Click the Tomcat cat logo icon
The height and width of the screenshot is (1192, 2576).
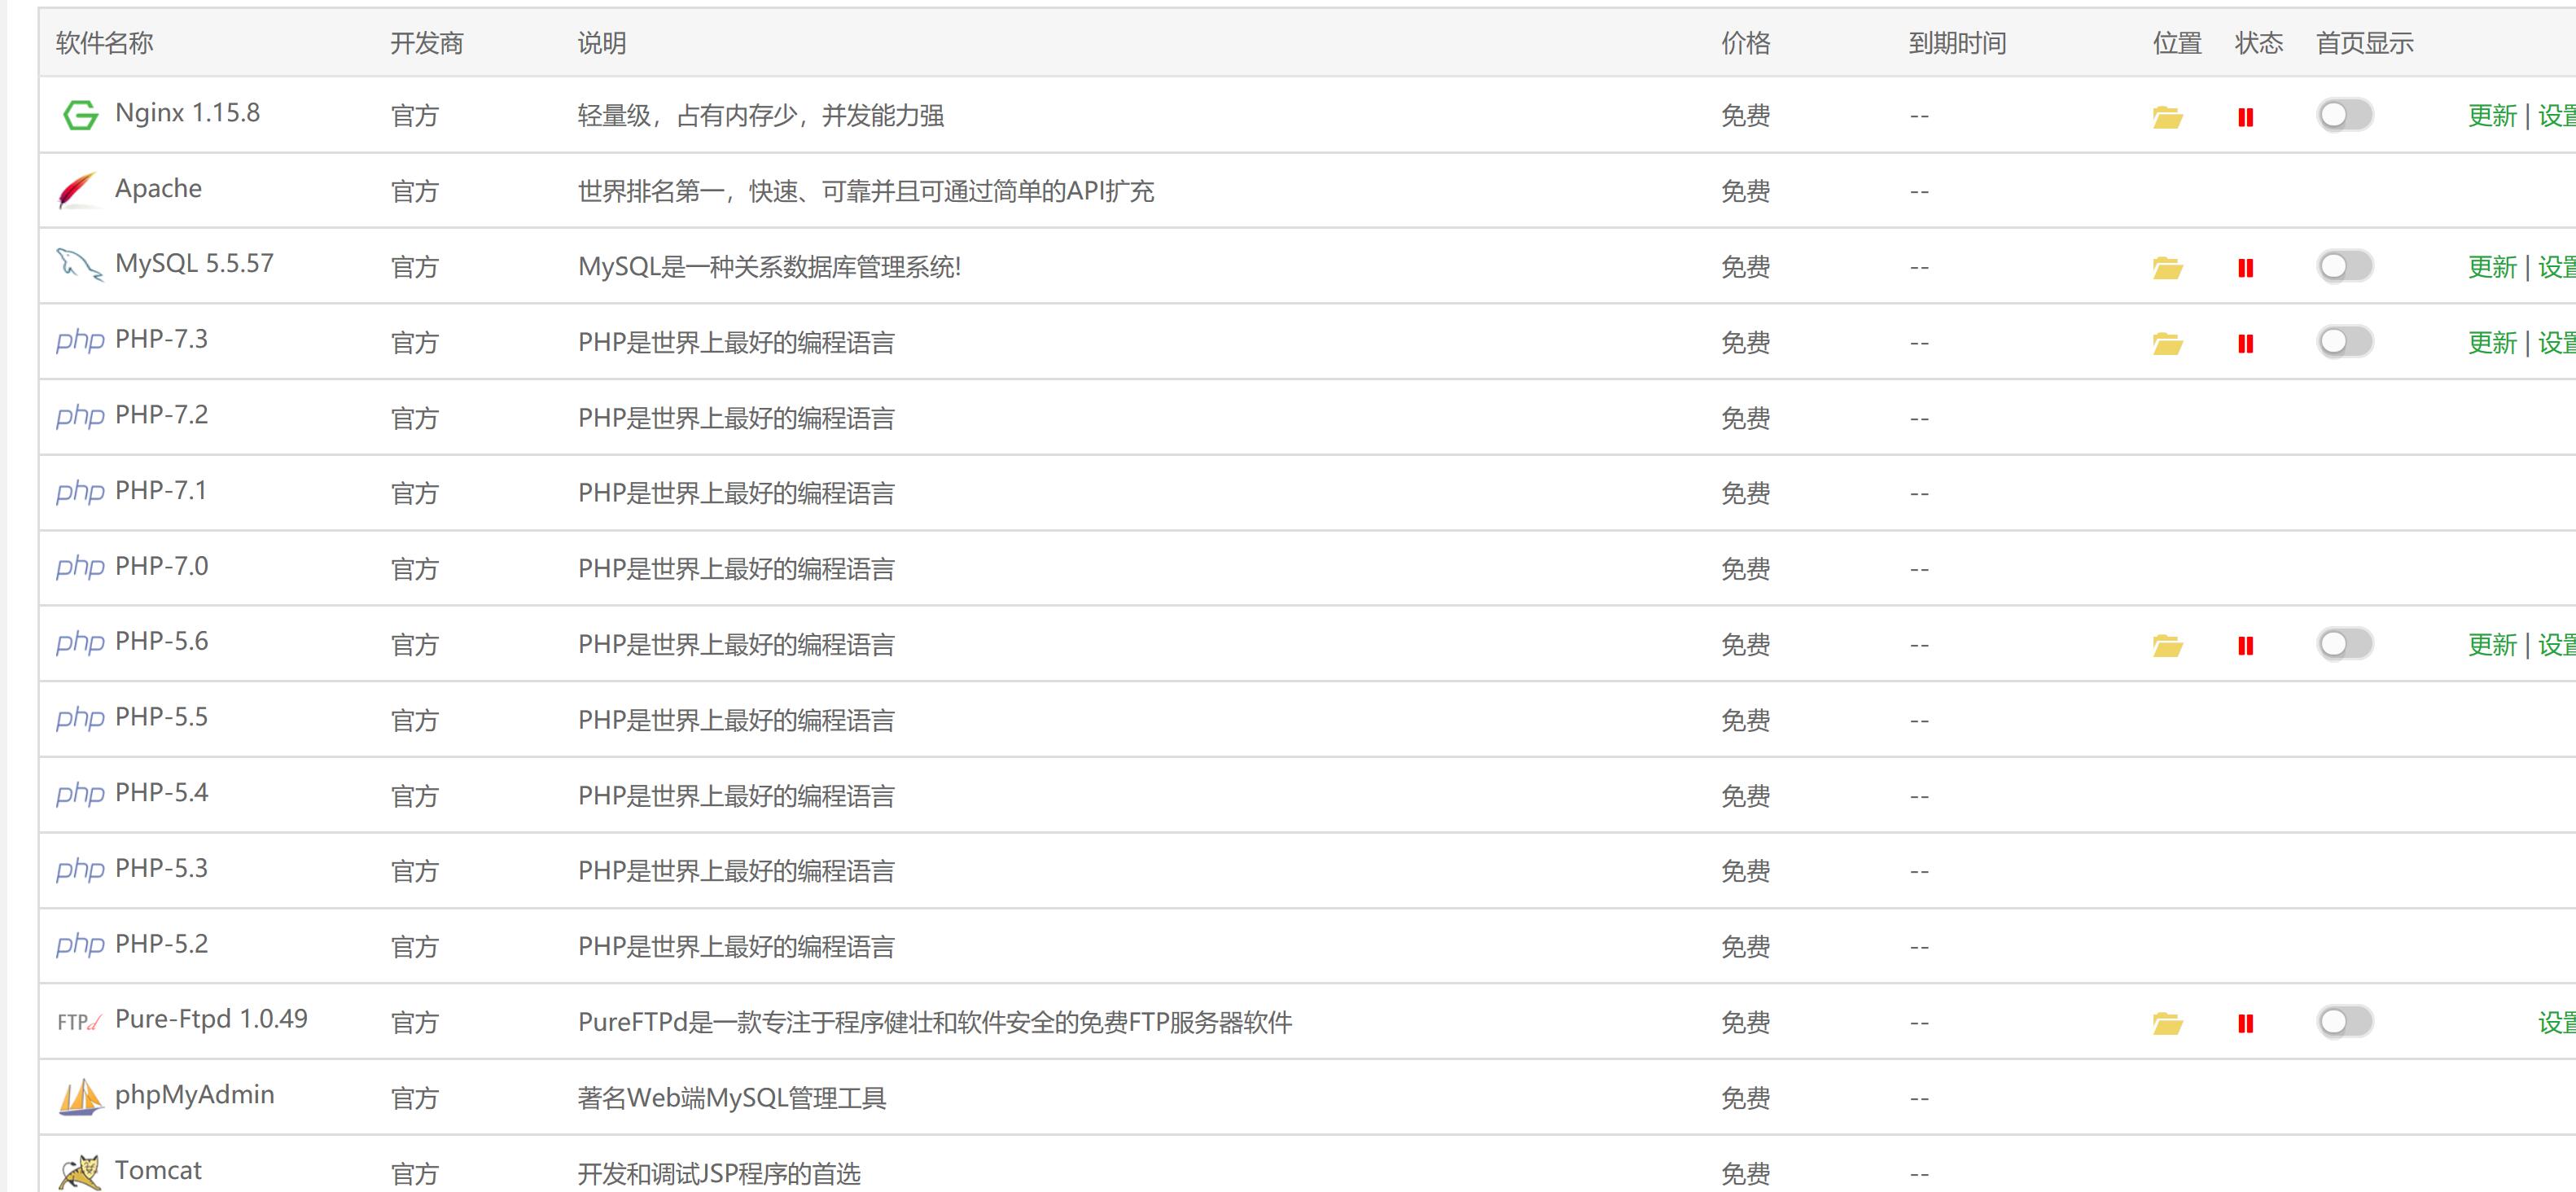(x=80, y=1172)
